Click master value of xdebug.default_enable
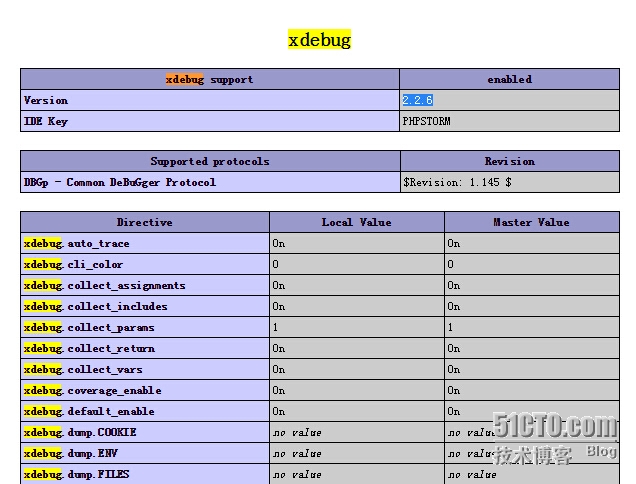 pyautogui.click(x=454, y=411)
